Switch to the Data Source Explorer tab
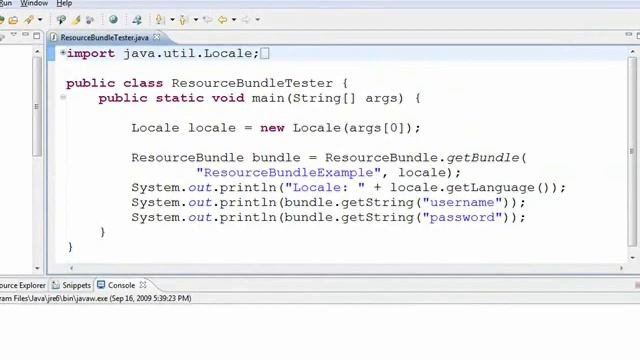 (x=23, y=285)
